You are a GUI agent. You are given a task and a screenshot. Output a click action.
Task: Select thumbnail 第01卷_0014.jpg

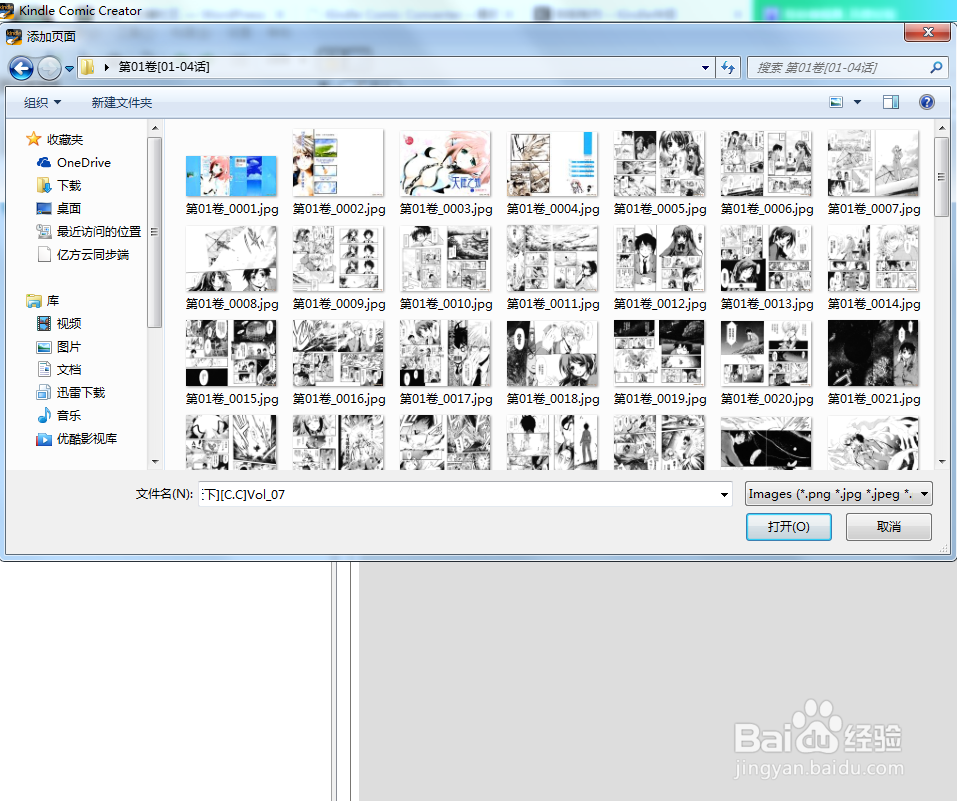coord(873,258)
